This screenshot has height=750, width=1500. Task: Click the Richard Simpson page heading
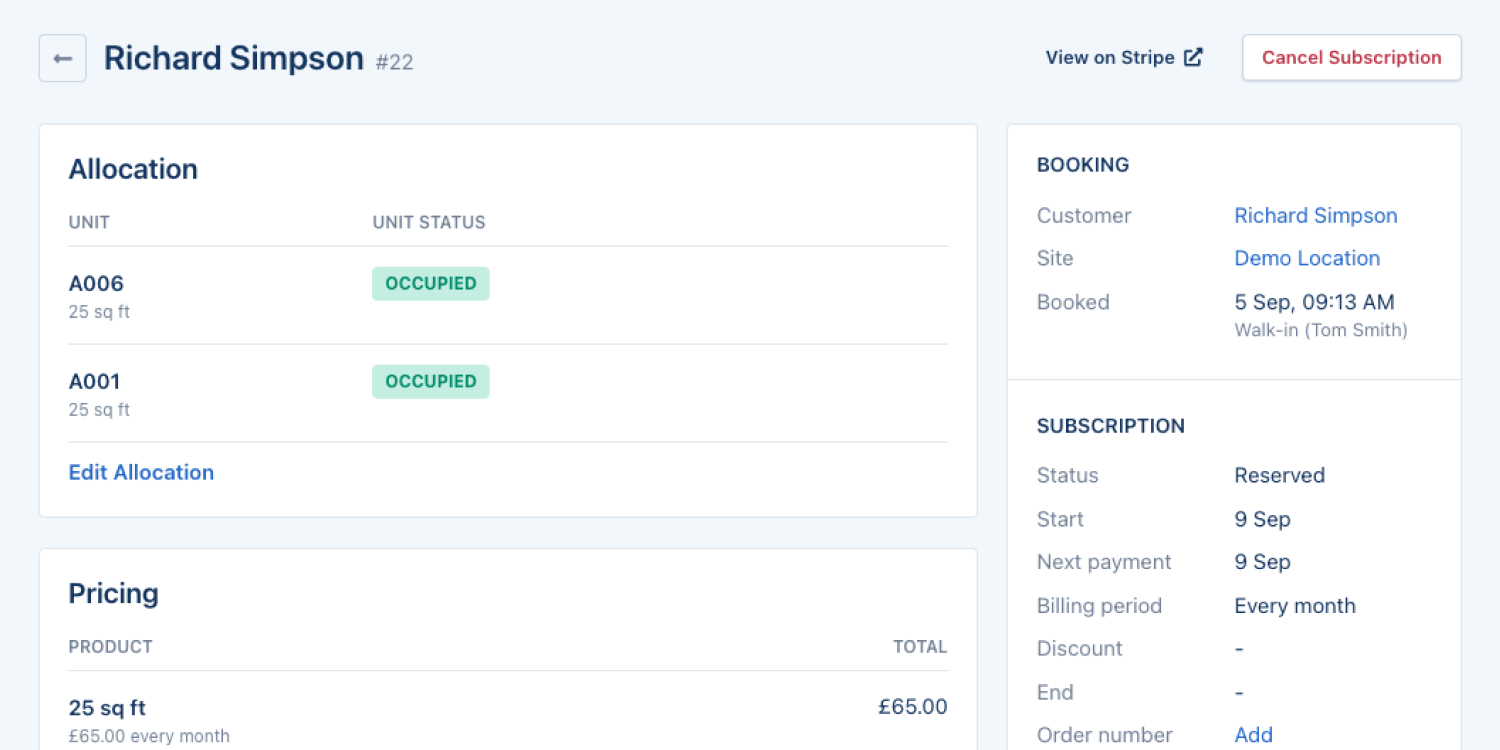pos(233,58)
